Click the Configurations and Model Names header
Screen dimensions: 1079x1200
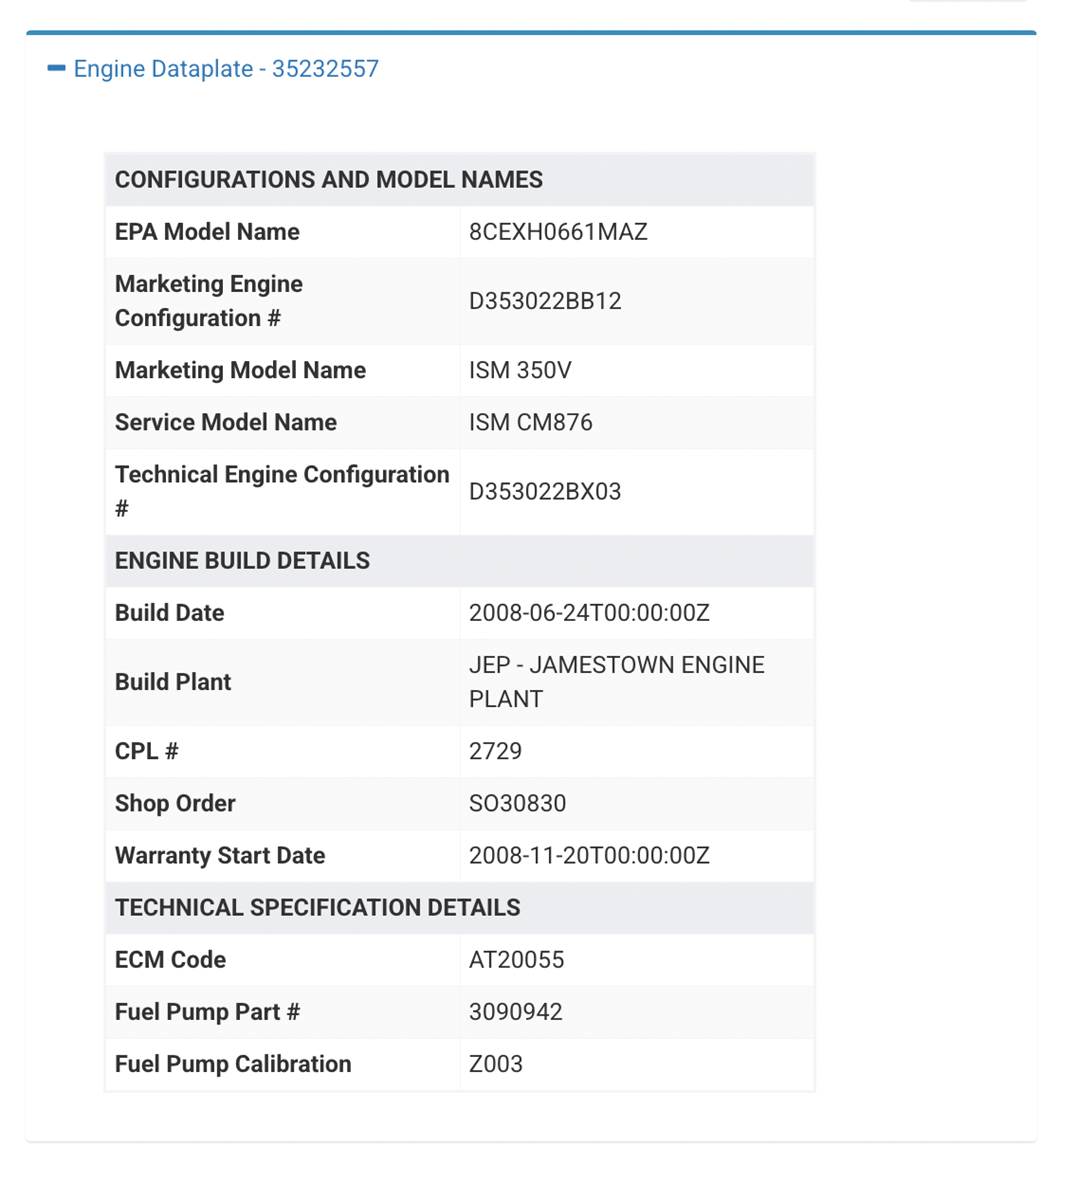coord(329,180)
